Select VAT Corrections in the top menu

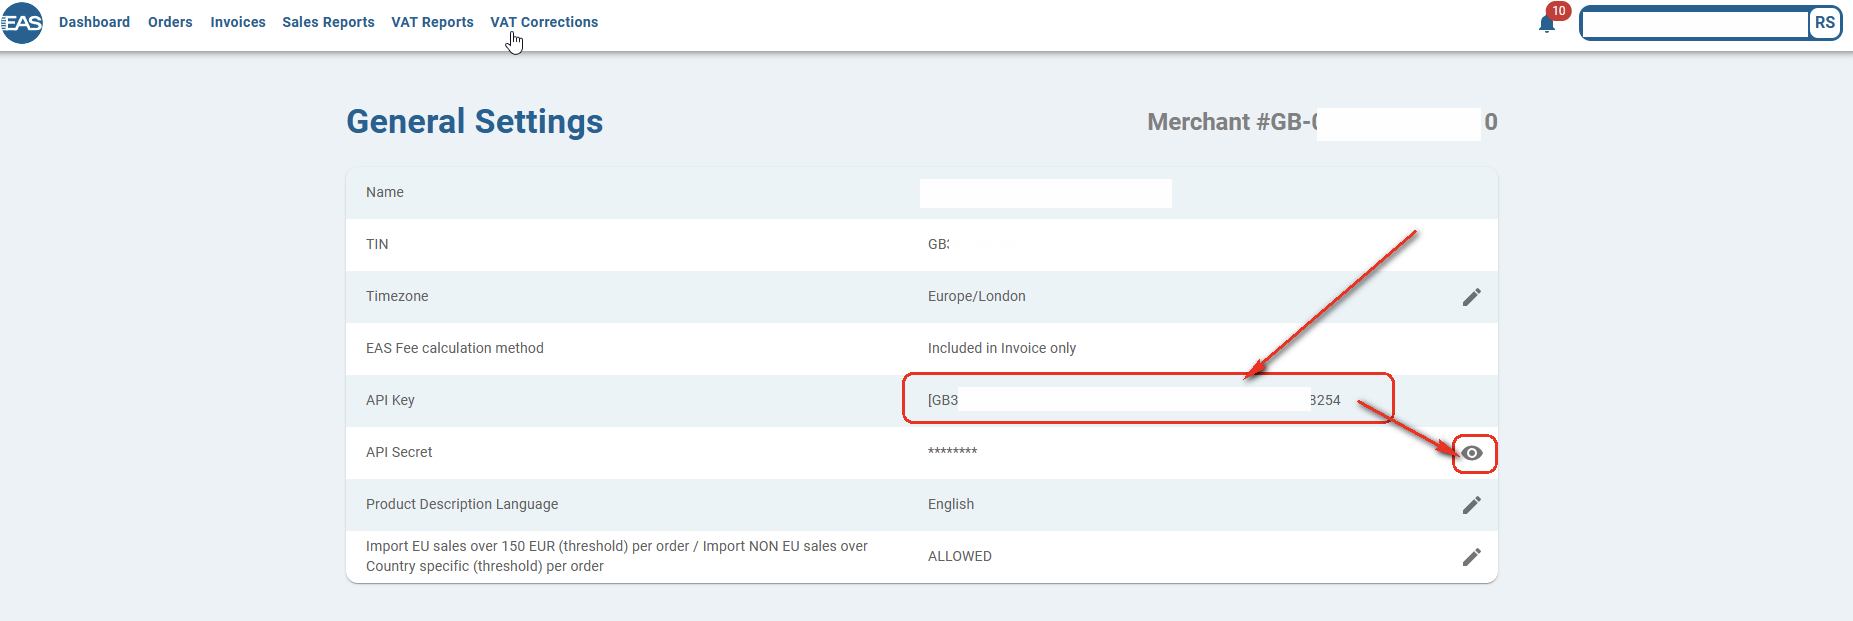point(544,22)
